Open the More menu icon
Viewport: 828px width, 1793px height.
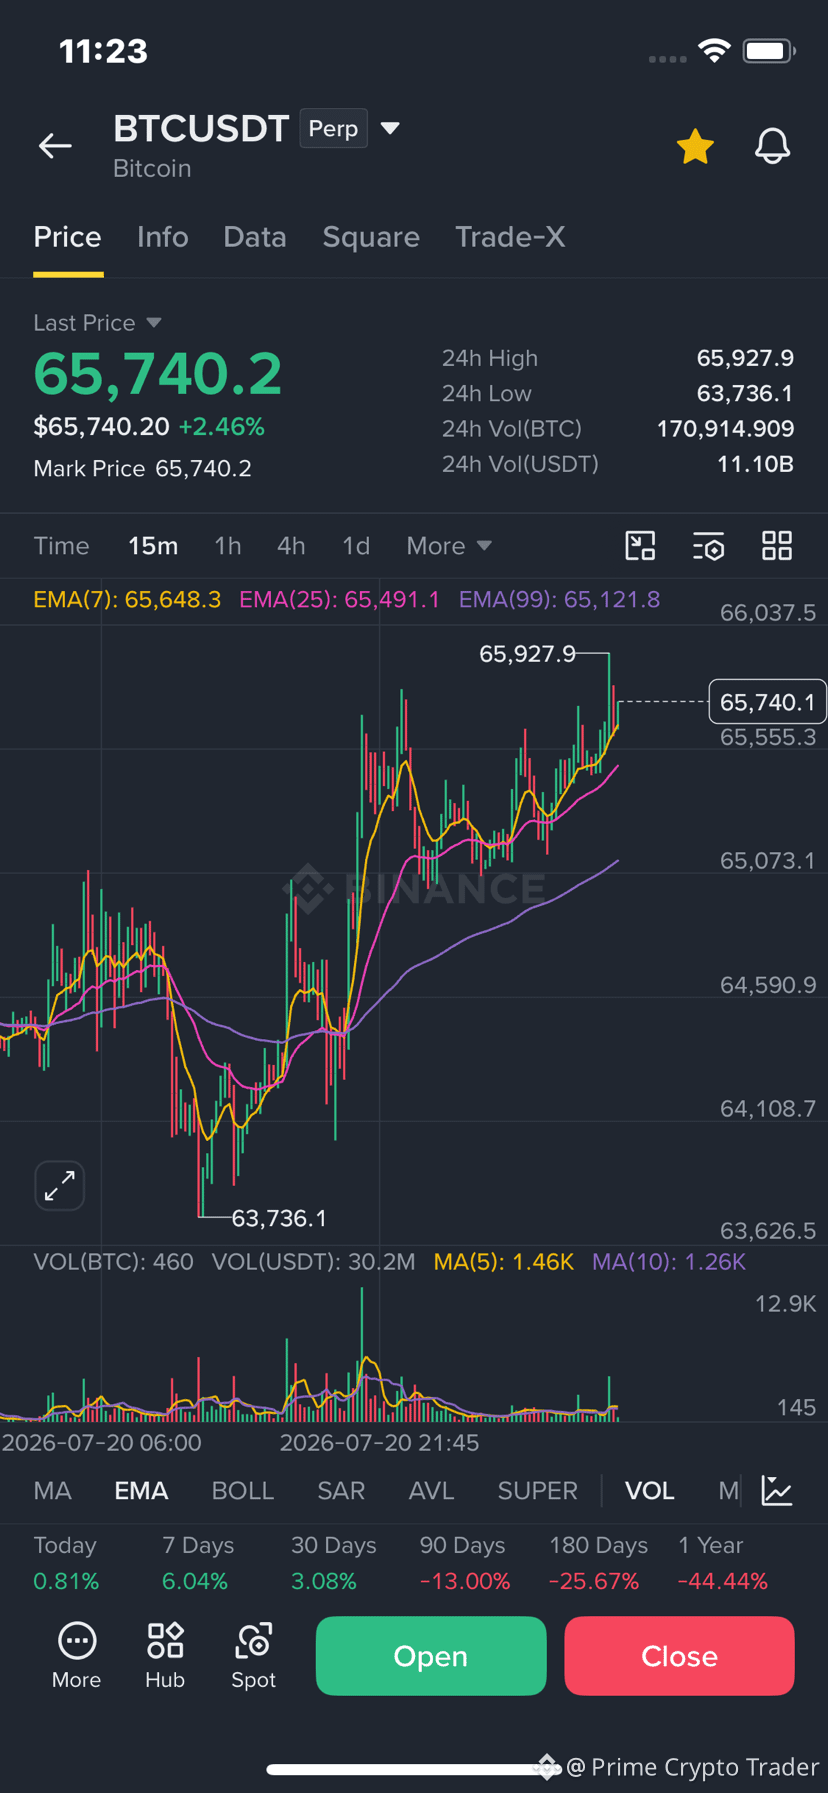click(77, 1656)
